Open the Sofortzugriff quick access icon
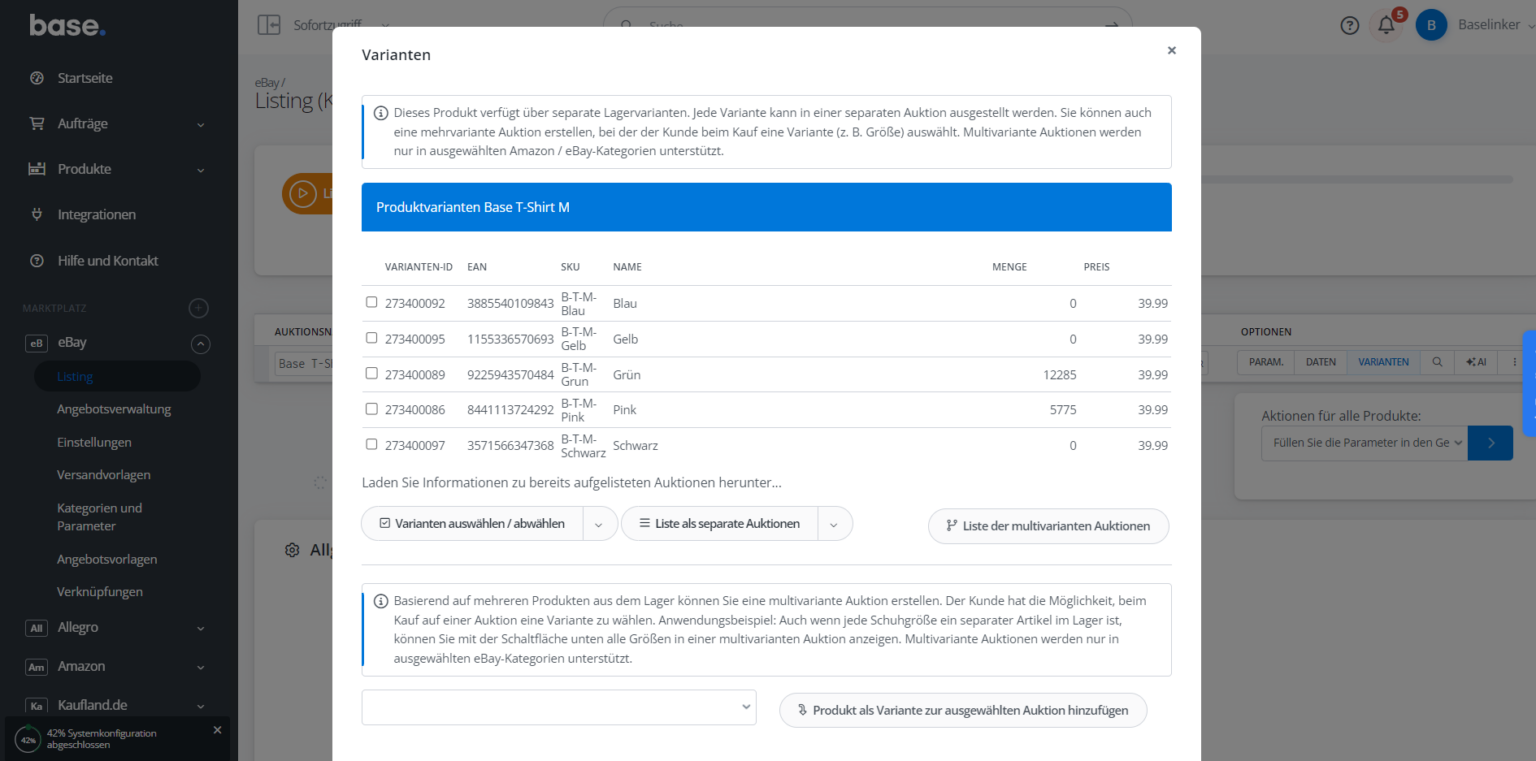The image size is (1536, 761). (268, 24)
